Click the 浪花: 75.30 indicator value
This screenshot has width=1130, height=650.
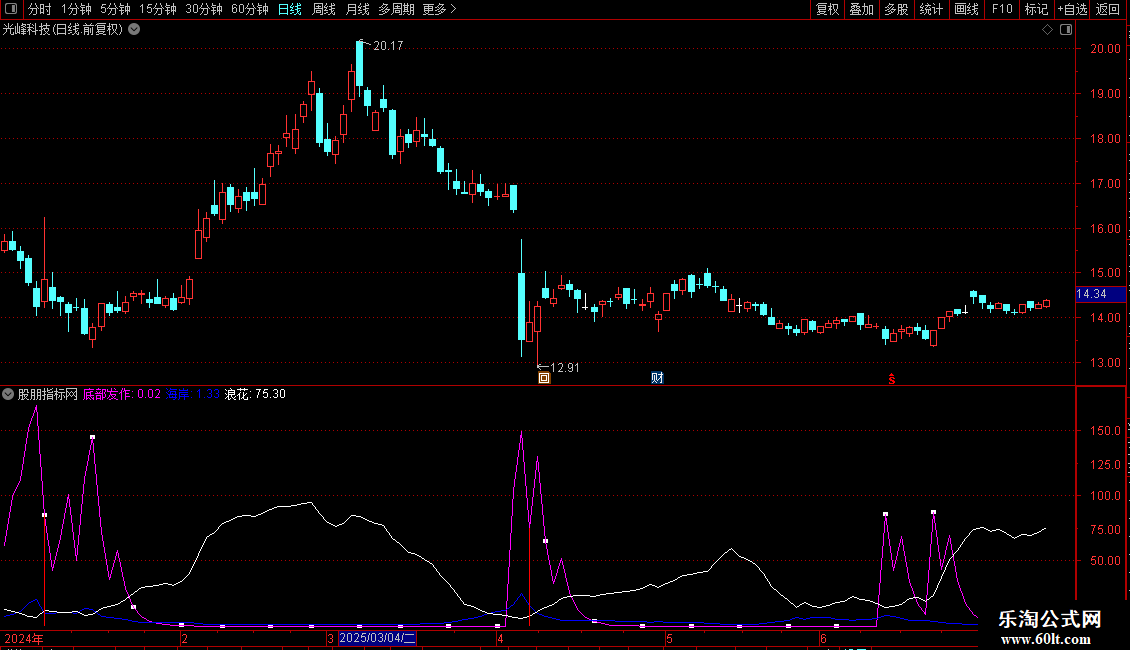pos(255,394)
